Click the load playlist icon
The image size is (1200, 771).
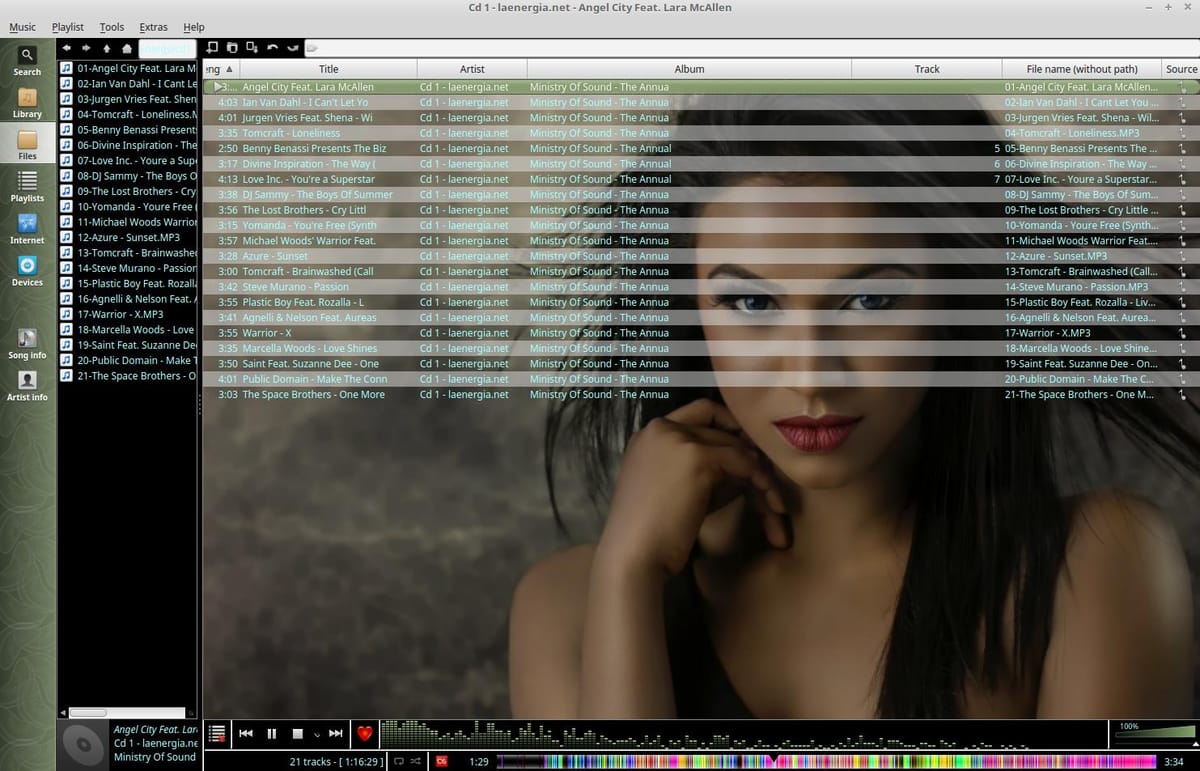[x=232, y=47]
